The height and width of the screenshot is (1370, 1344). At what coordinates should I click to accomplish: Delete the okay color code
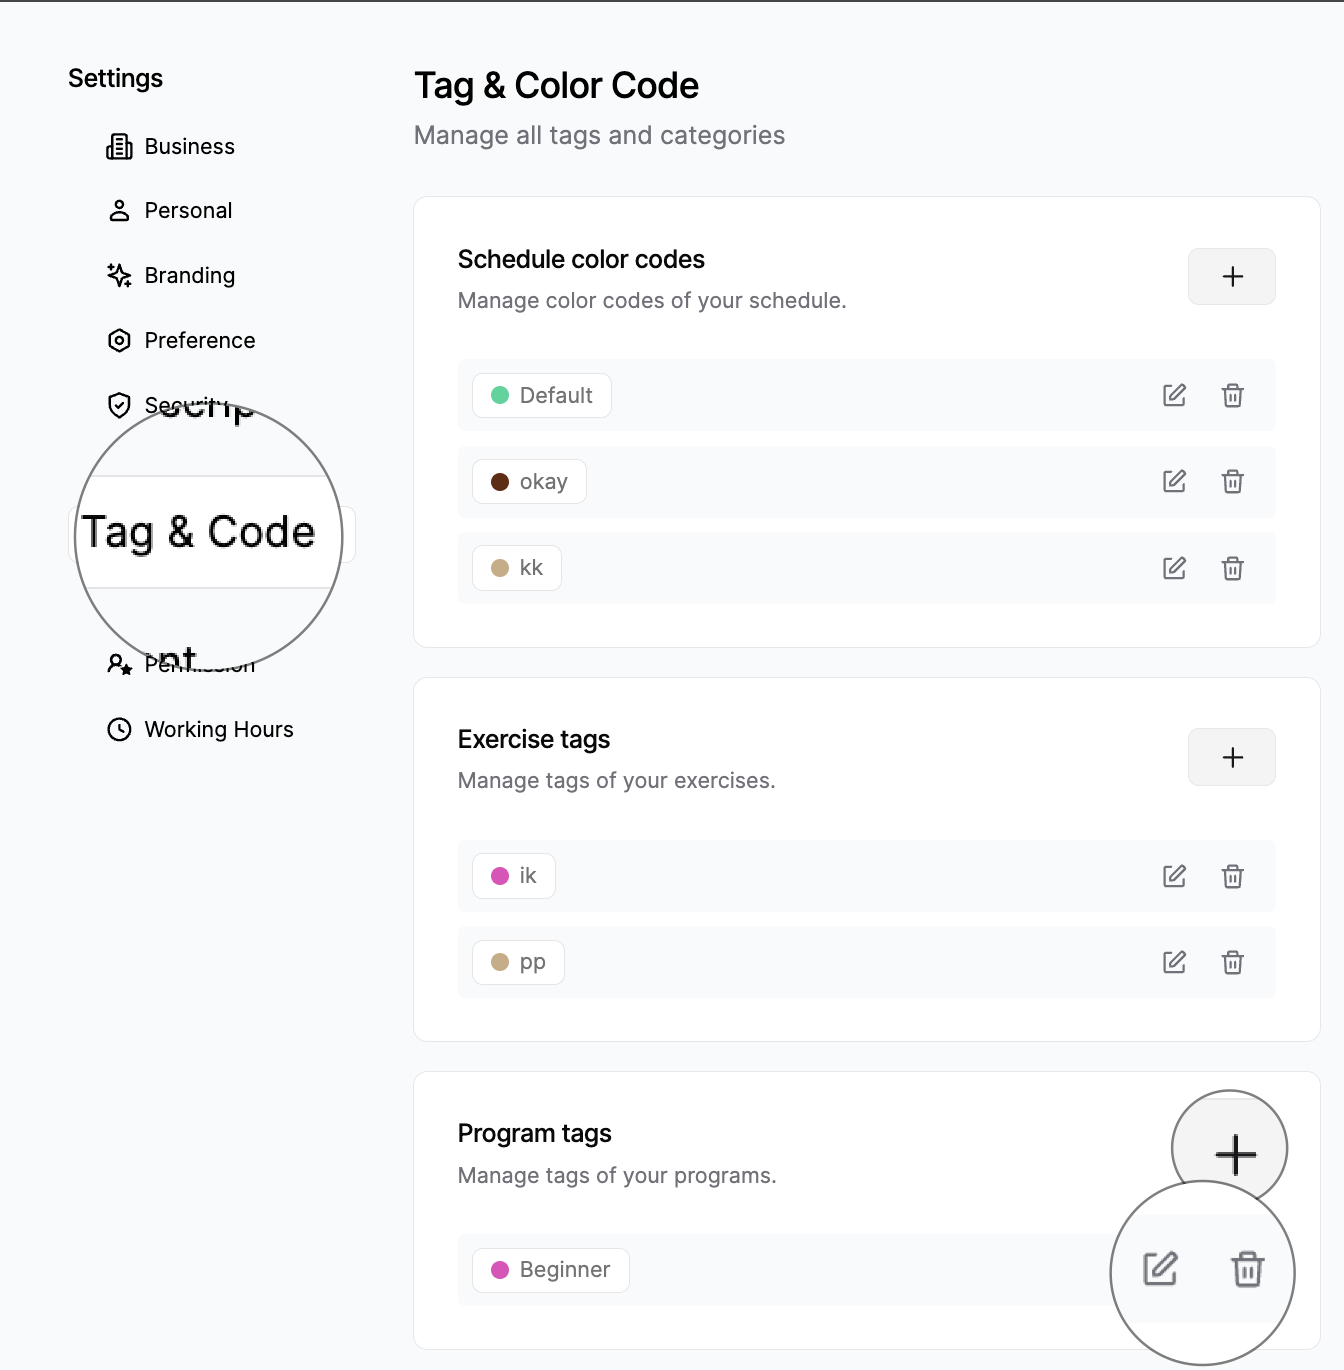pyautogui.click(x=1232, y=481)
